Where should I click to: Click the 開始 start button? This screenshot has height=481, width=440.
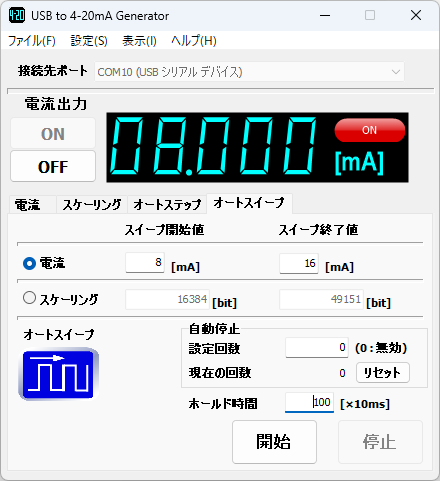[274, 442]
